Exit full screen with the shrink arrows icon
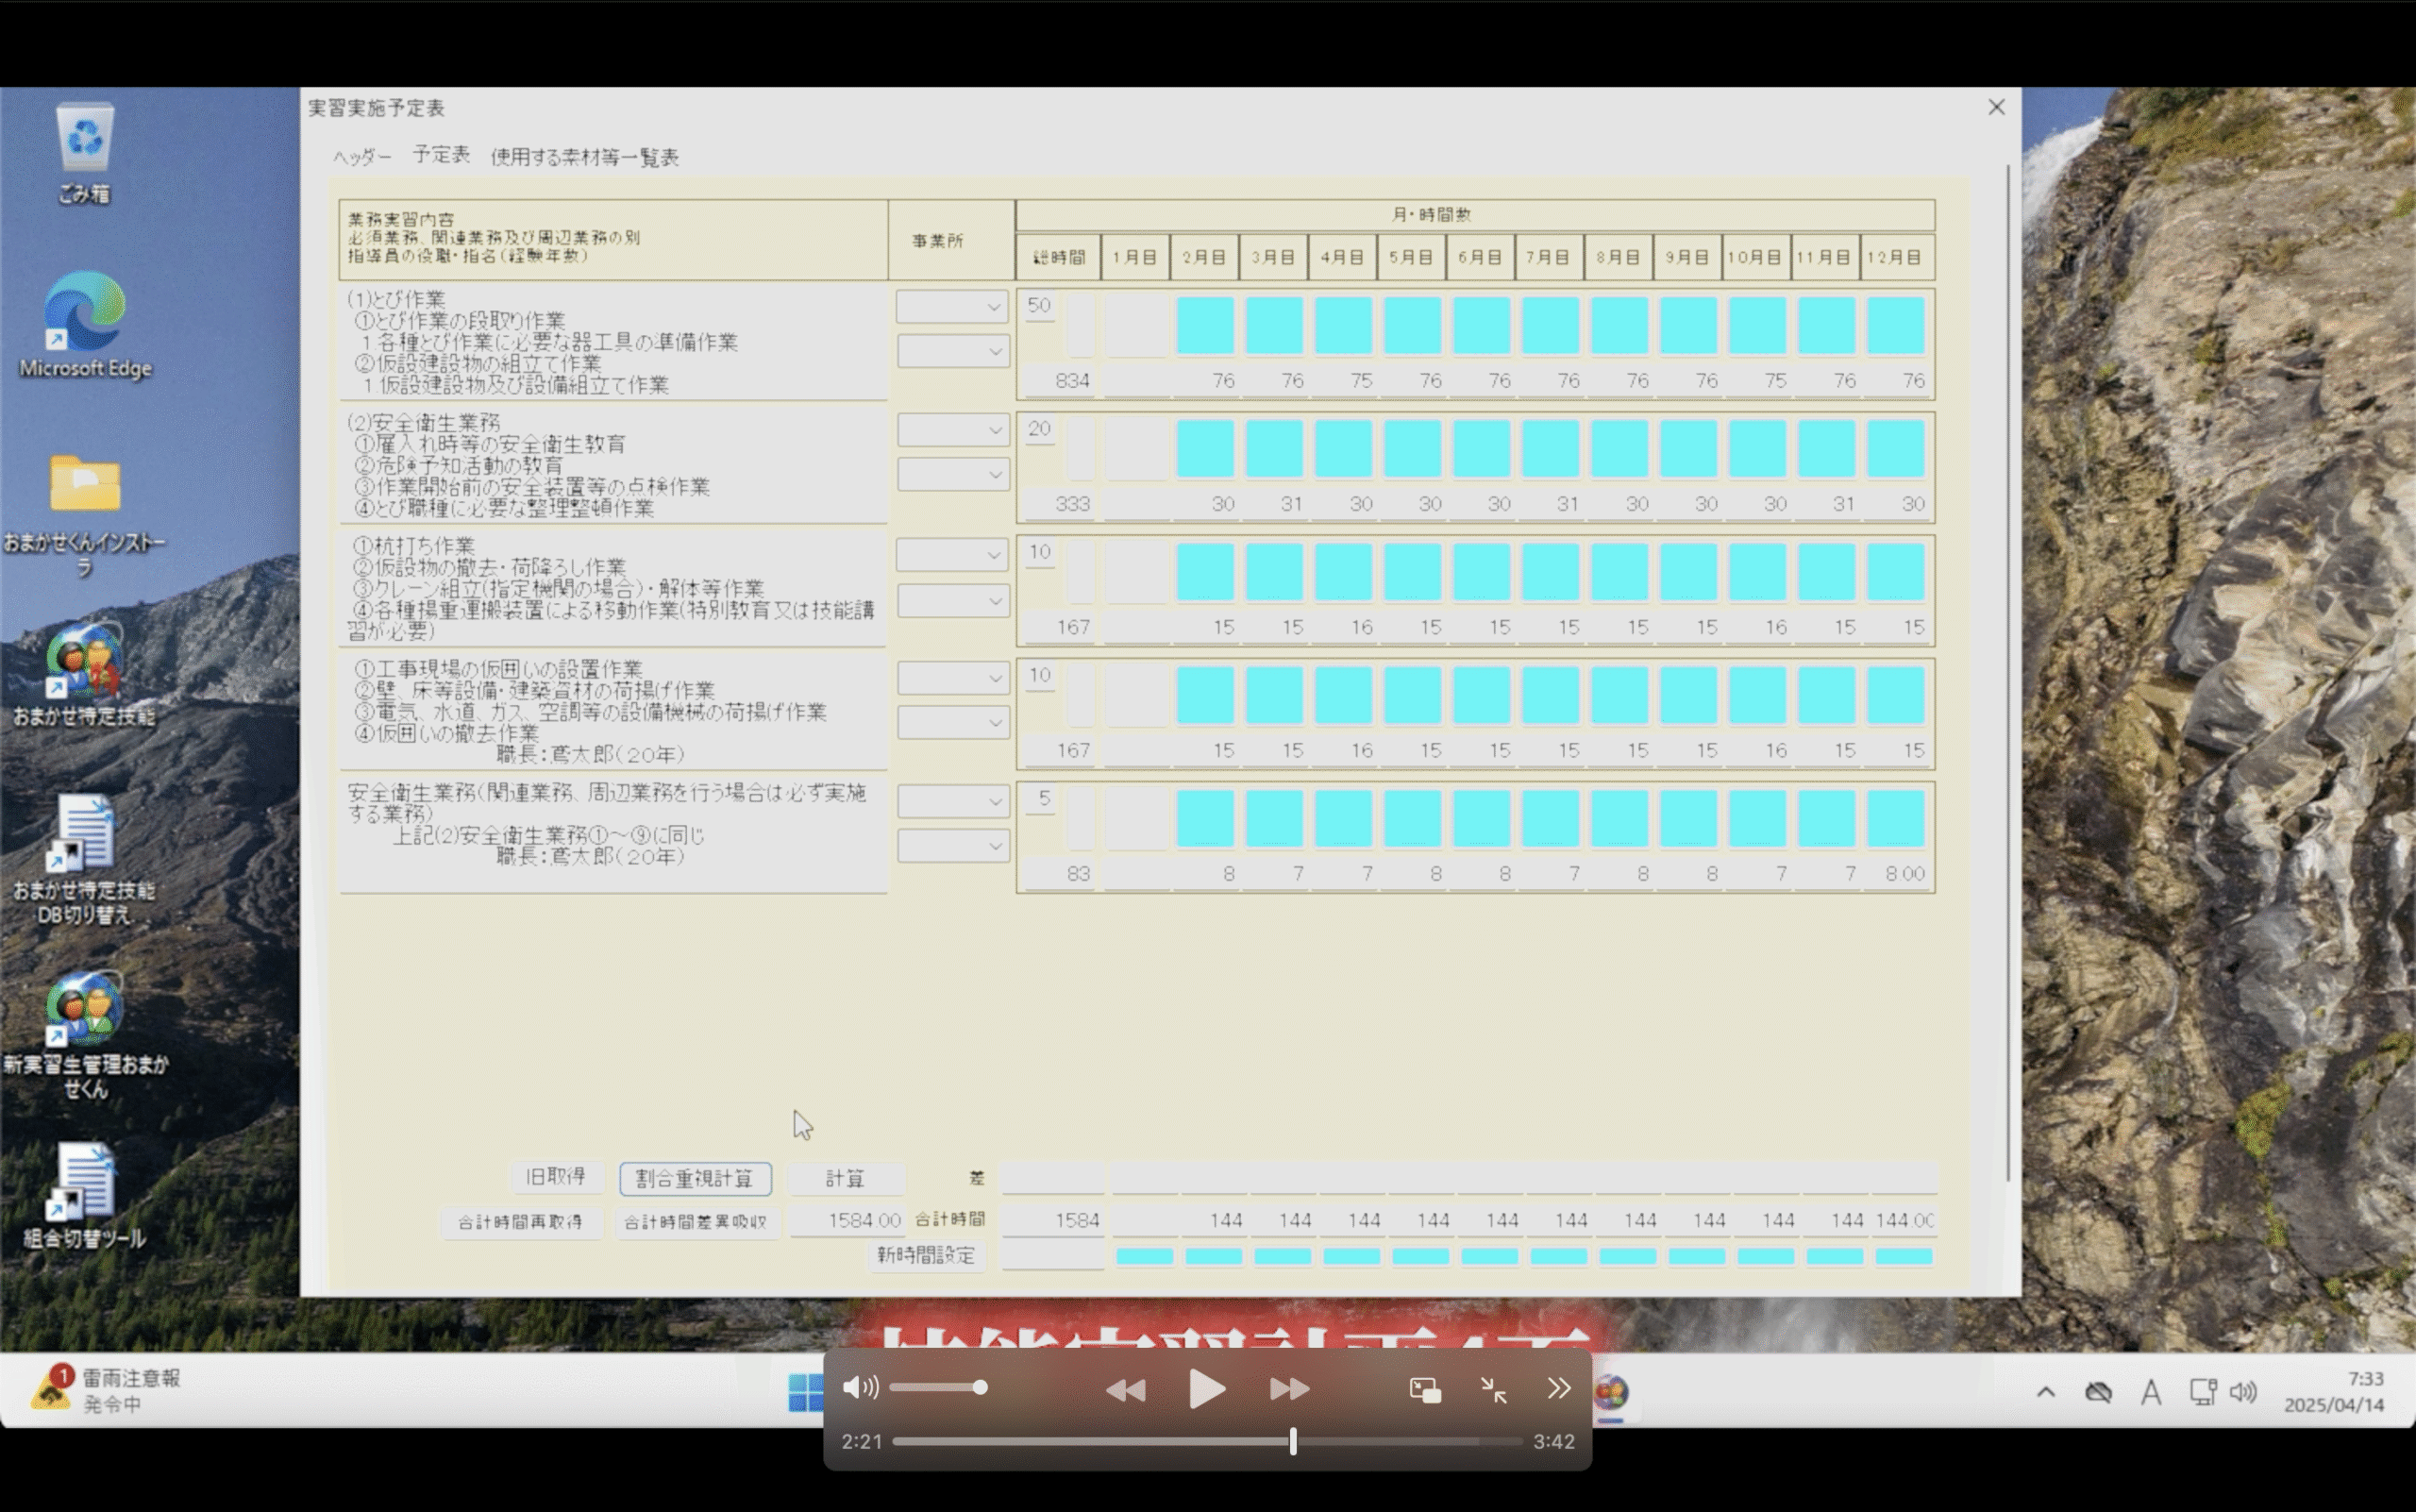The image size is (2416, 1512). (1493, 1389)
